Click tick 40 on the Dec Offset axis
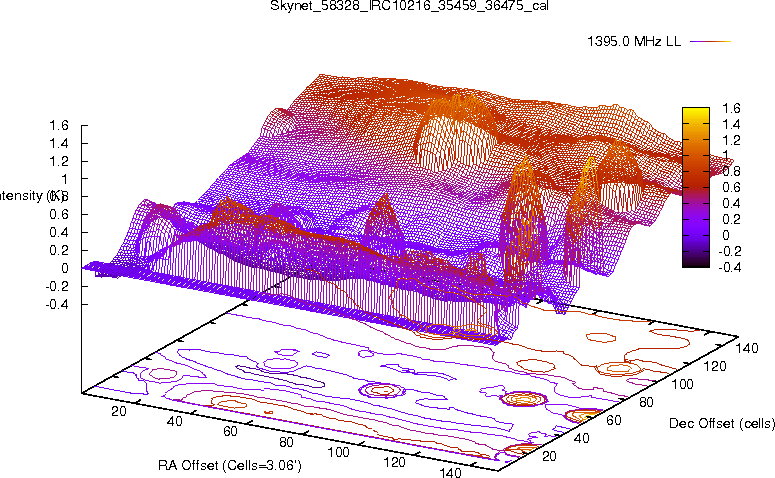This screenshot has height=478, width=775. (x=582, y=438)
